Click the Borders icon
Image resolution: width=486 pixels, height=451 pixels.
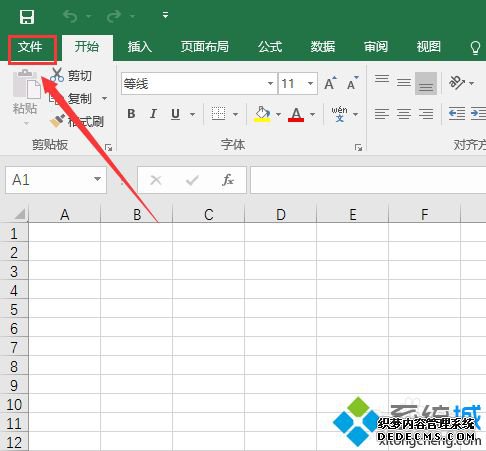218,114
